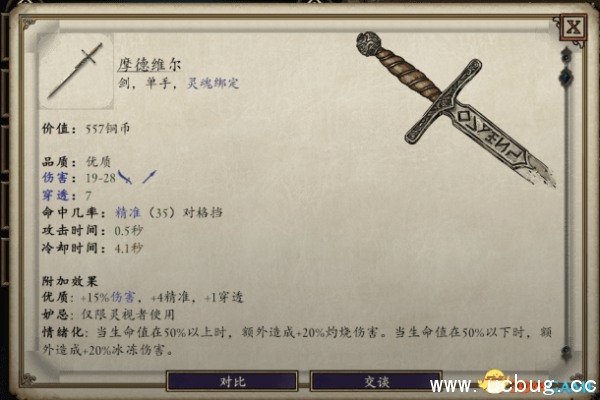
Task: Click the diamond scrollbar thumb
Action: point(566,77)
